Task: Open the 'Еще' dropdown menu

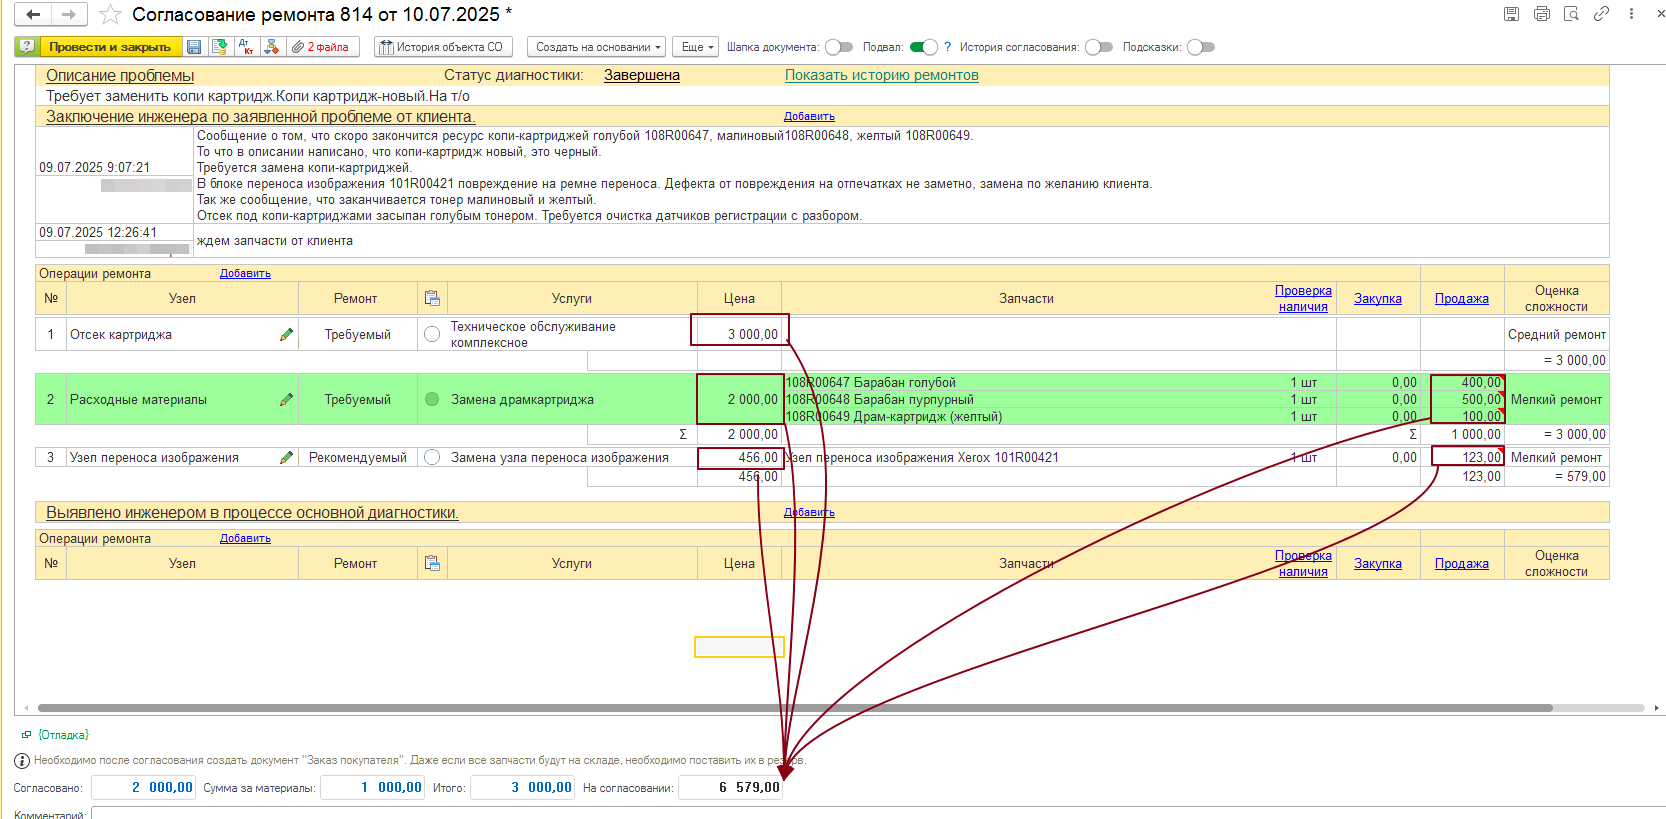Action: (x=696, y=47)
